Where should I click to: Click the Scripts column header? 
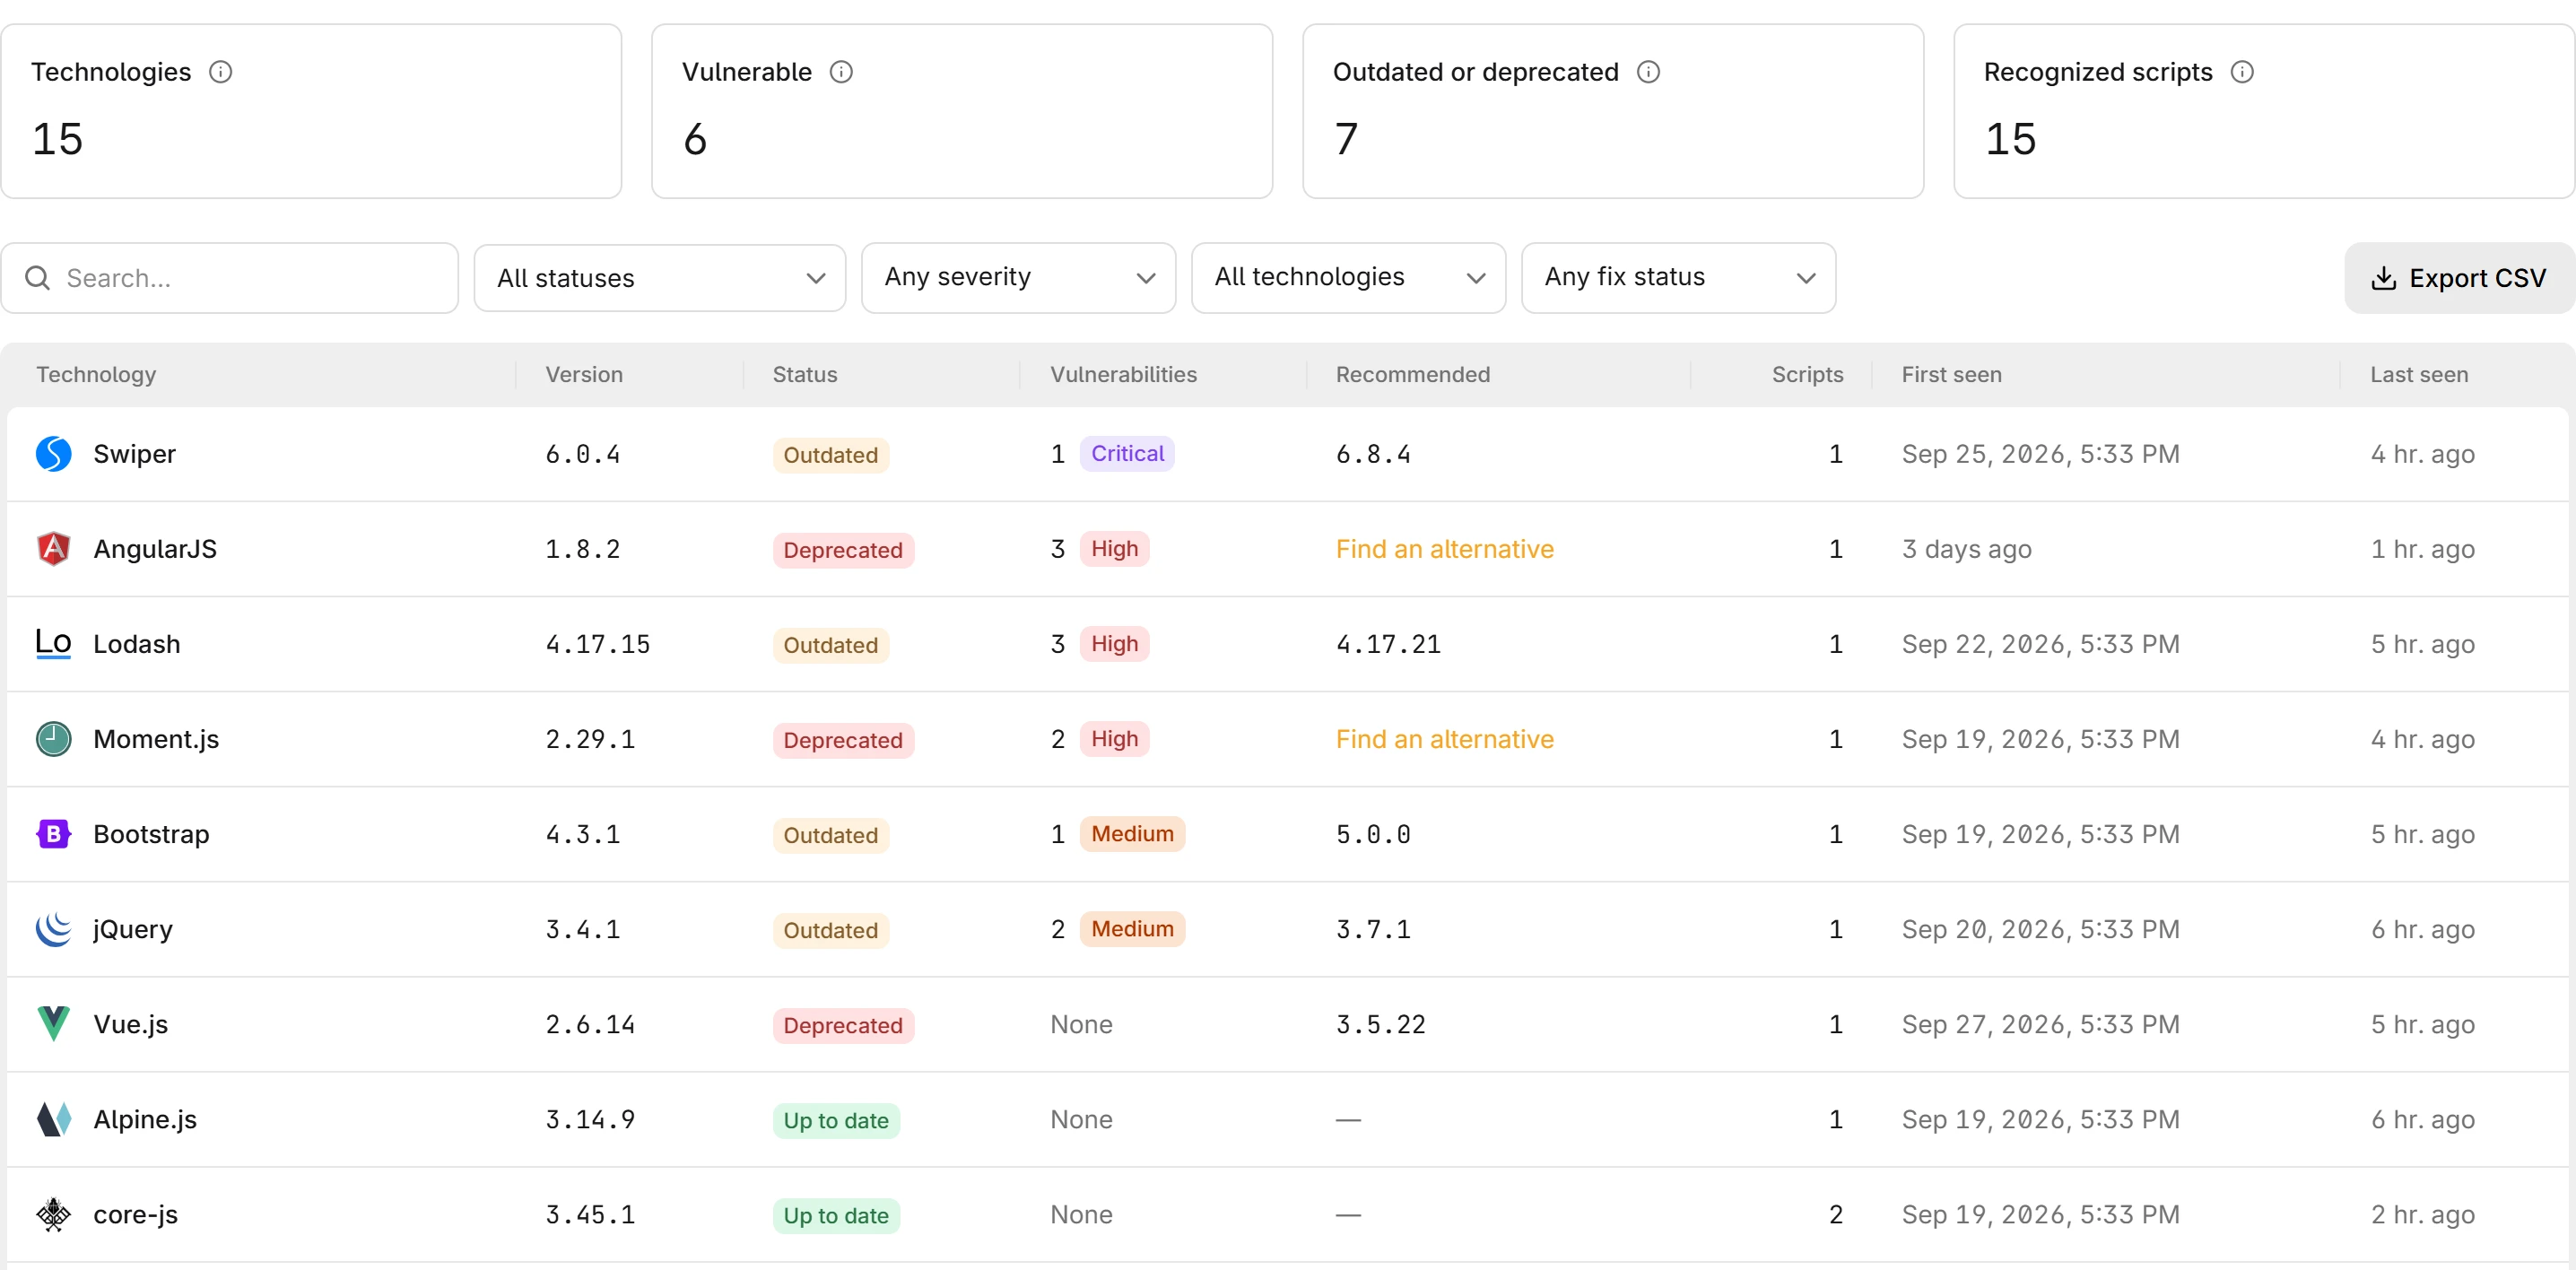click(1807, 374)
